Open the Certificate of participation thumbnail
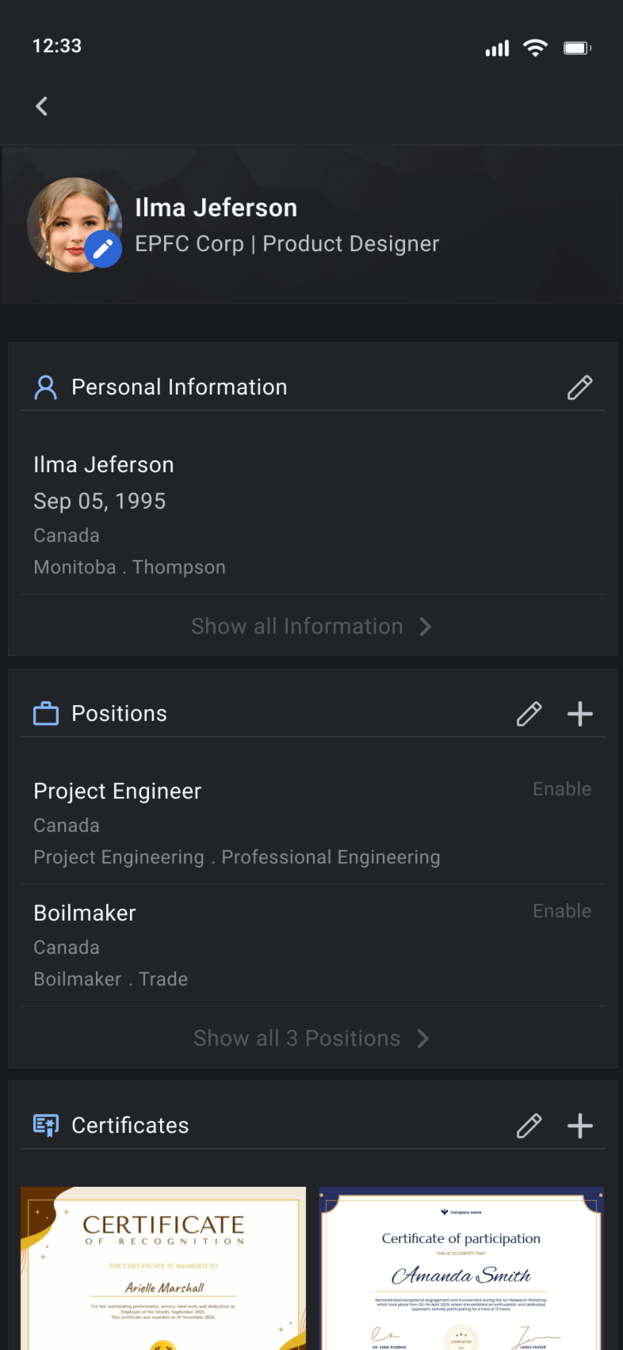 [461, 1267]
